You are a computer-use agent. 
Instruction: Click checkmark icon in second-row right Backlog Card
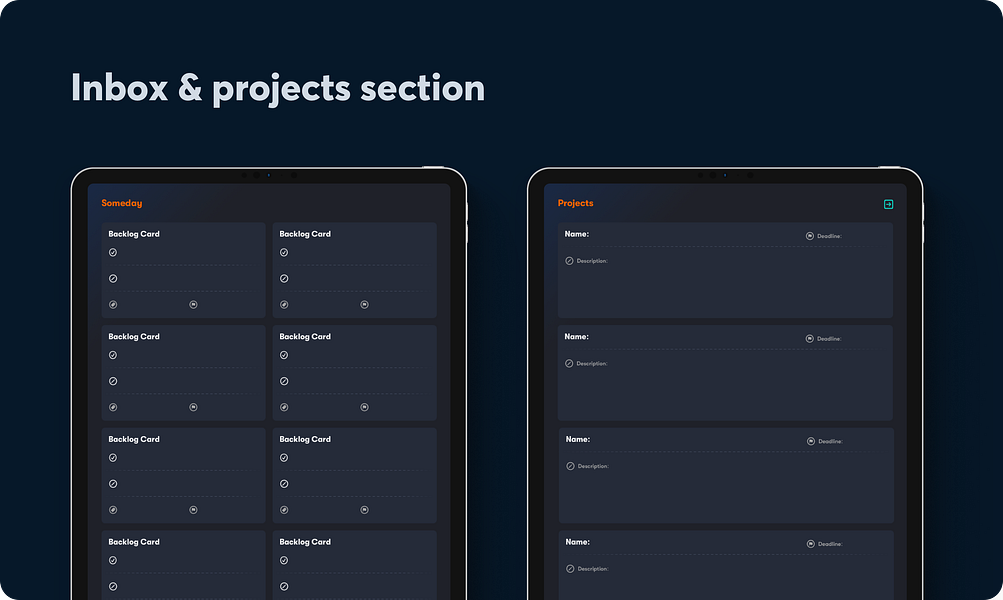[284, 355]
